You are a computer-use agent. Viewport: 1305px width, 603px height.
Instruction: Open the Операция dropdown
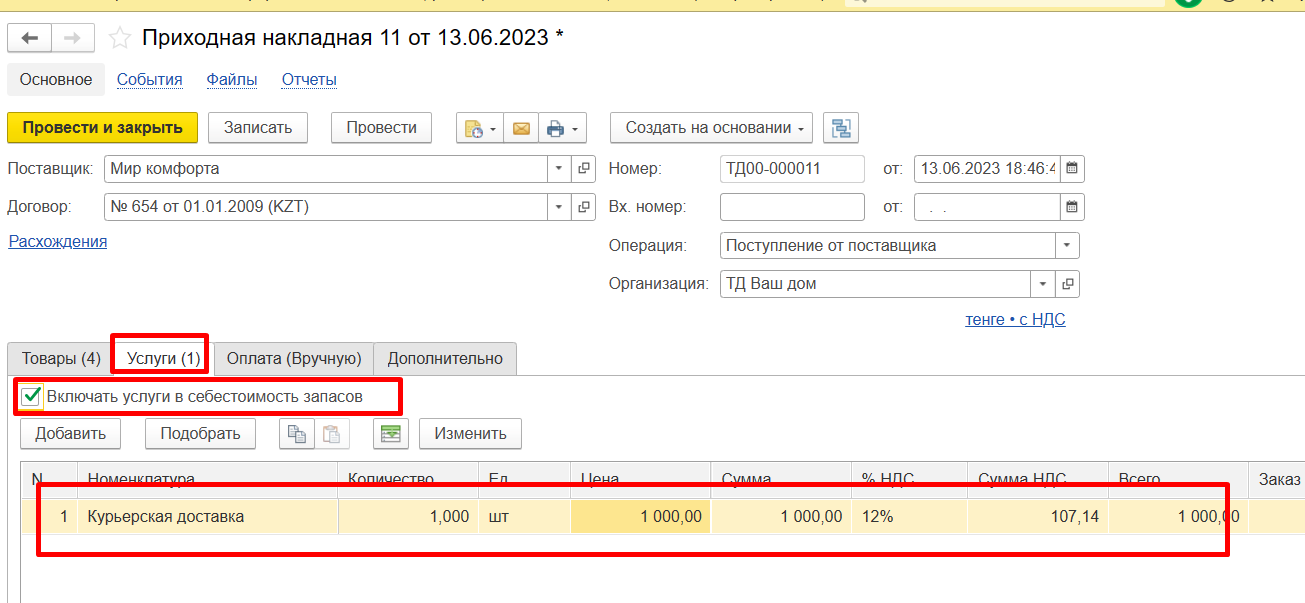(x=1067, y=245)
